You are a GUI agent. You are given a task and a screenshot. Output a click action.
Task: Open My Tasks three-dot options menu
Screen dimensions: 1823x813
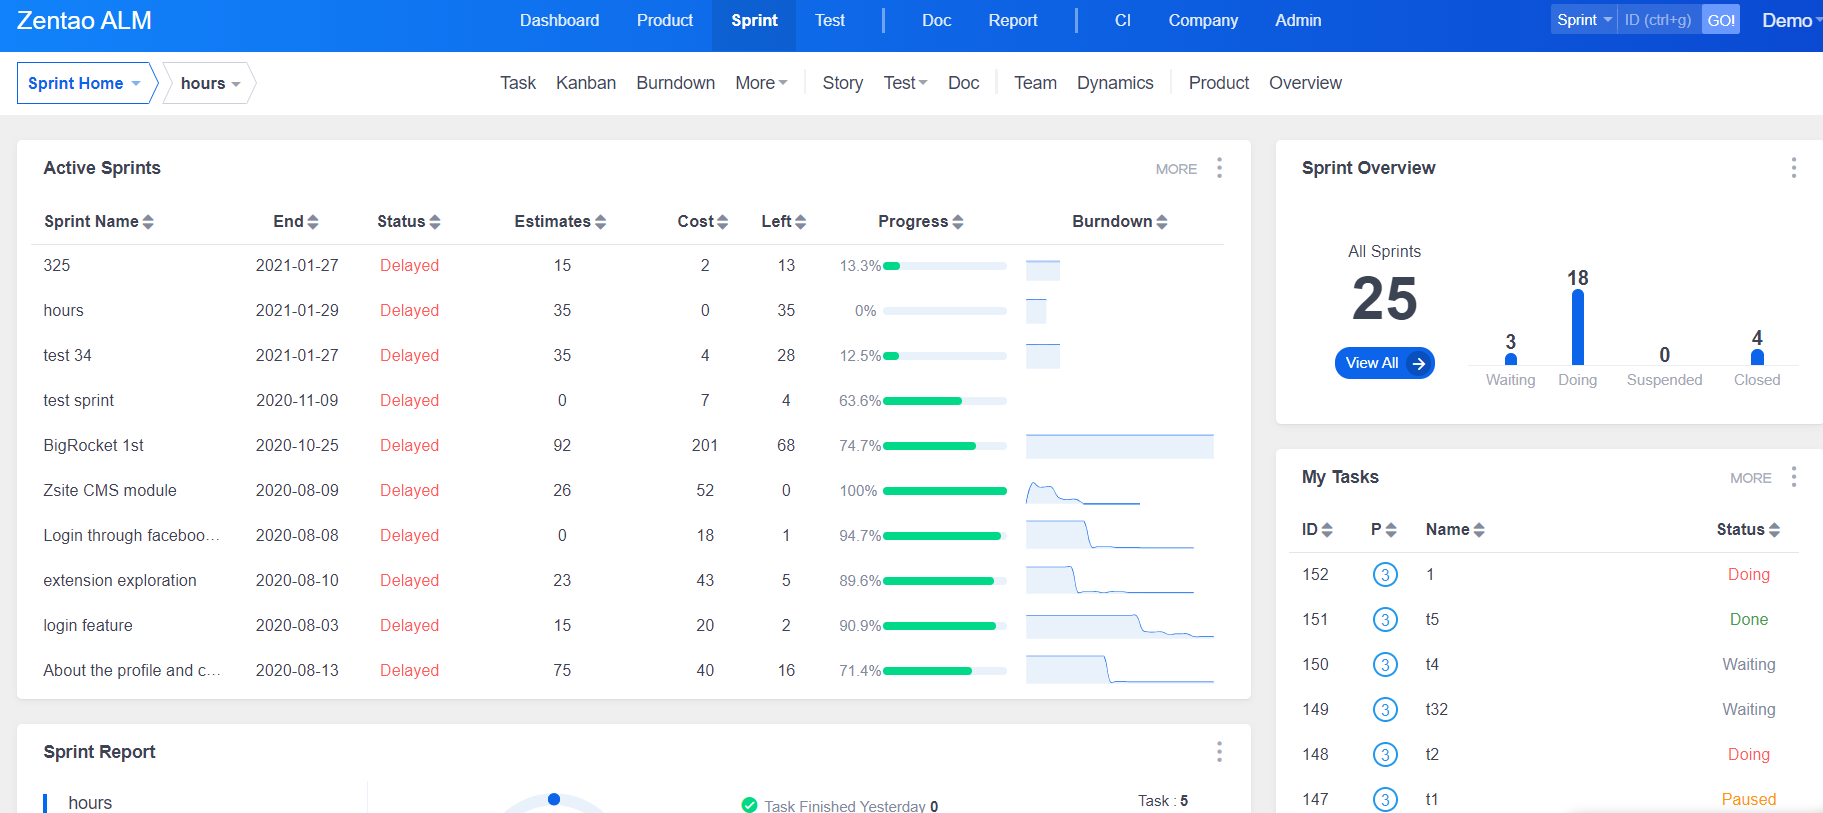click(x=1793, y=477)
